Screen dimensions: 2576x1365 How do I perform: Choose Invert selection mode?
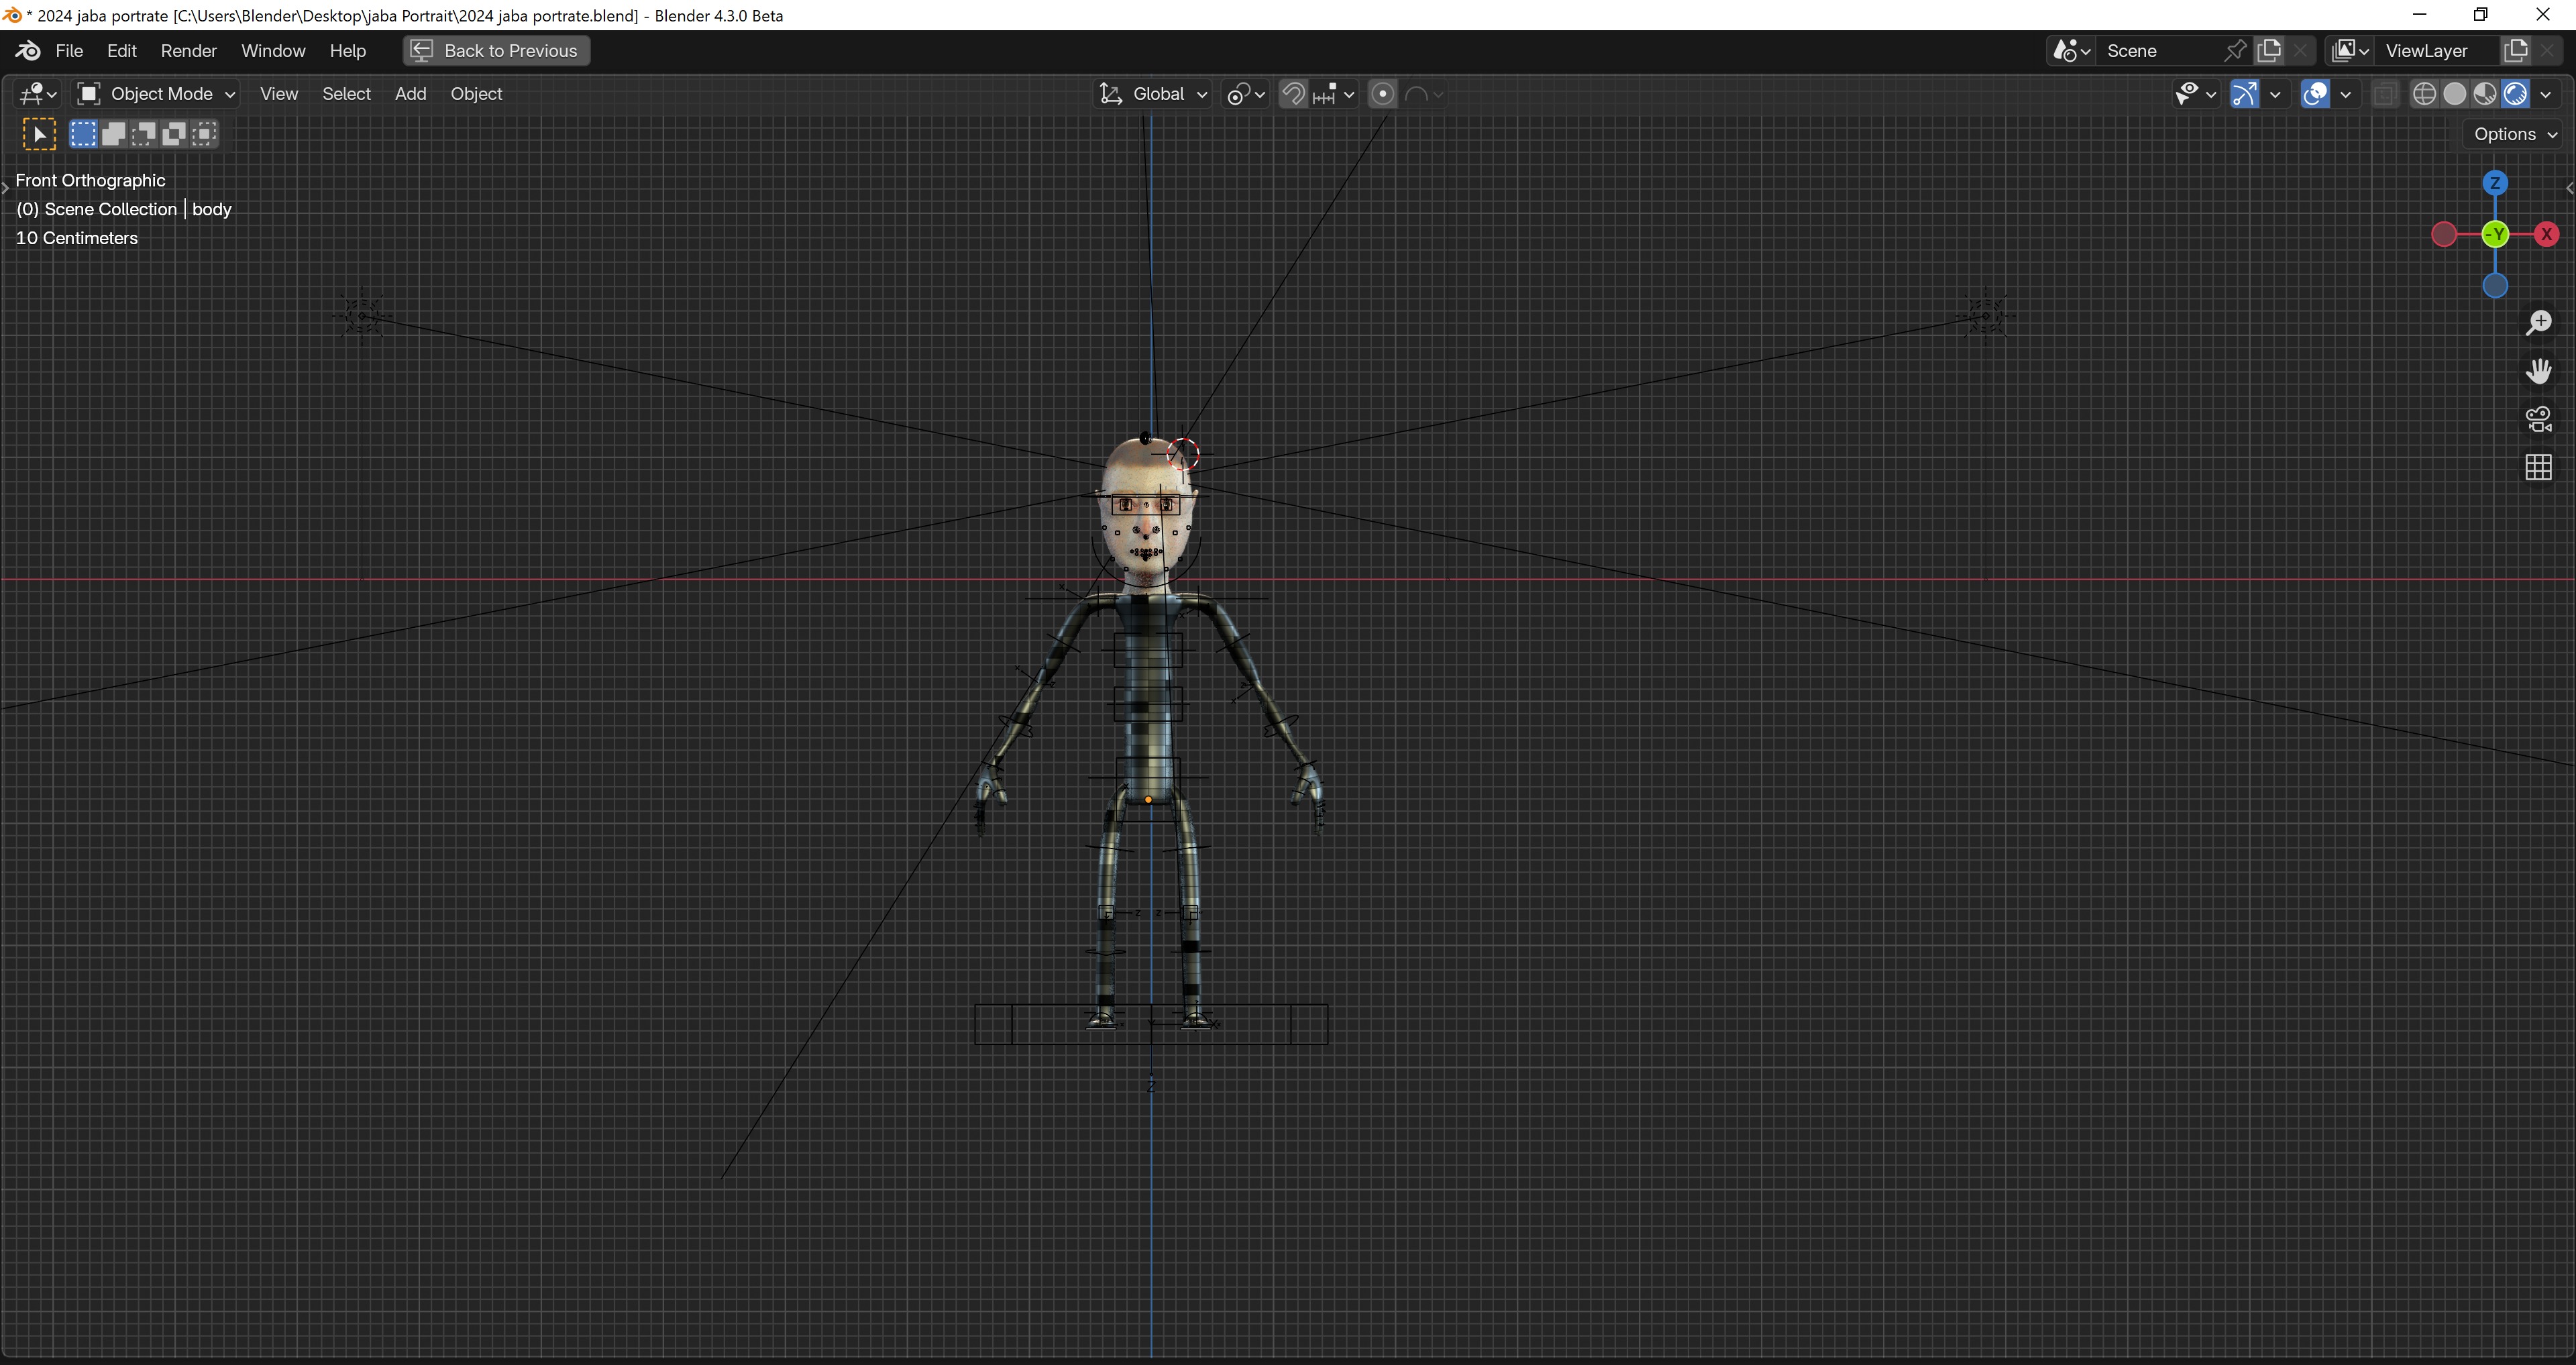pyautogui.click(x=173, y=134)
